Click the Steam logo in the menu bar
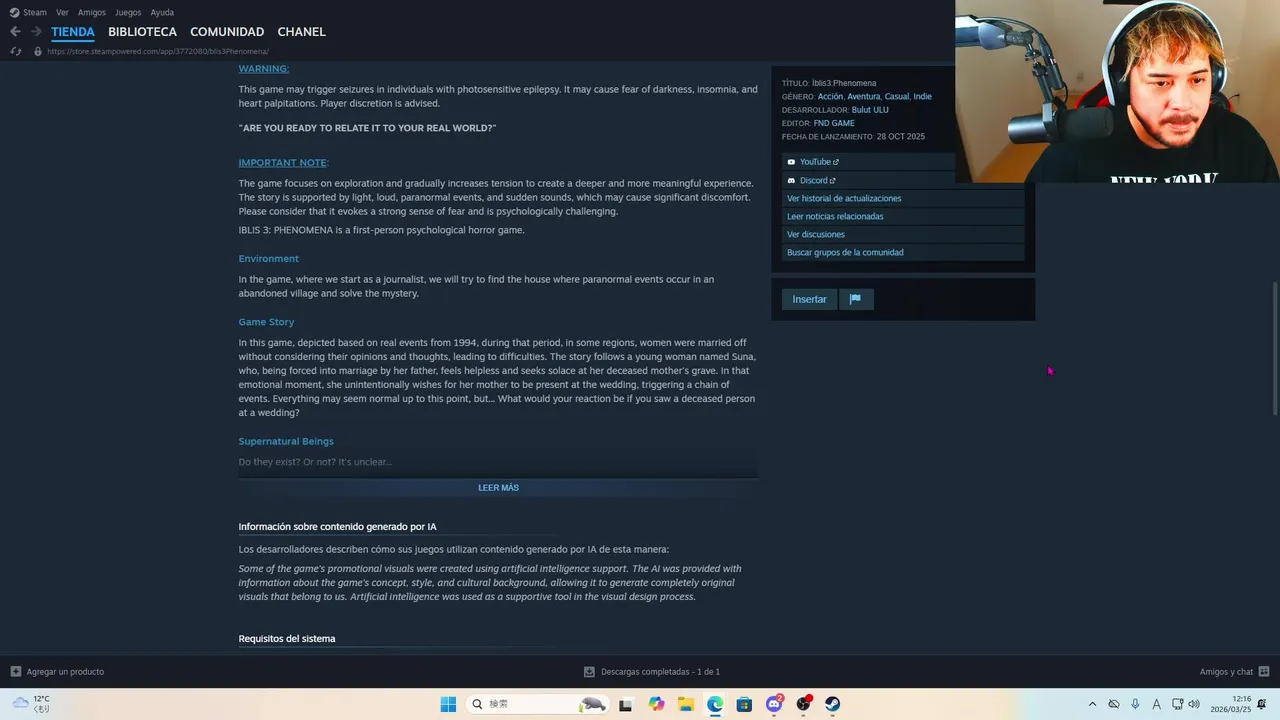 coord(14,13)
